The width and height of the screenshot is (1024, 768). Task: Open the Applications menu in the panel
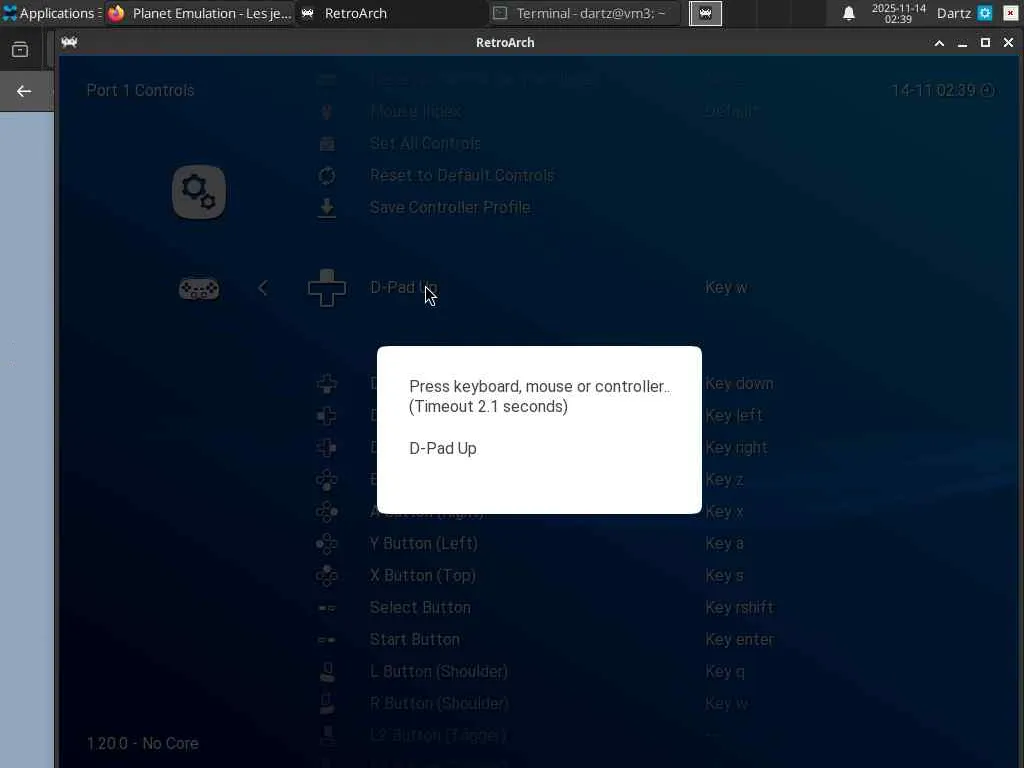(52, 13)
